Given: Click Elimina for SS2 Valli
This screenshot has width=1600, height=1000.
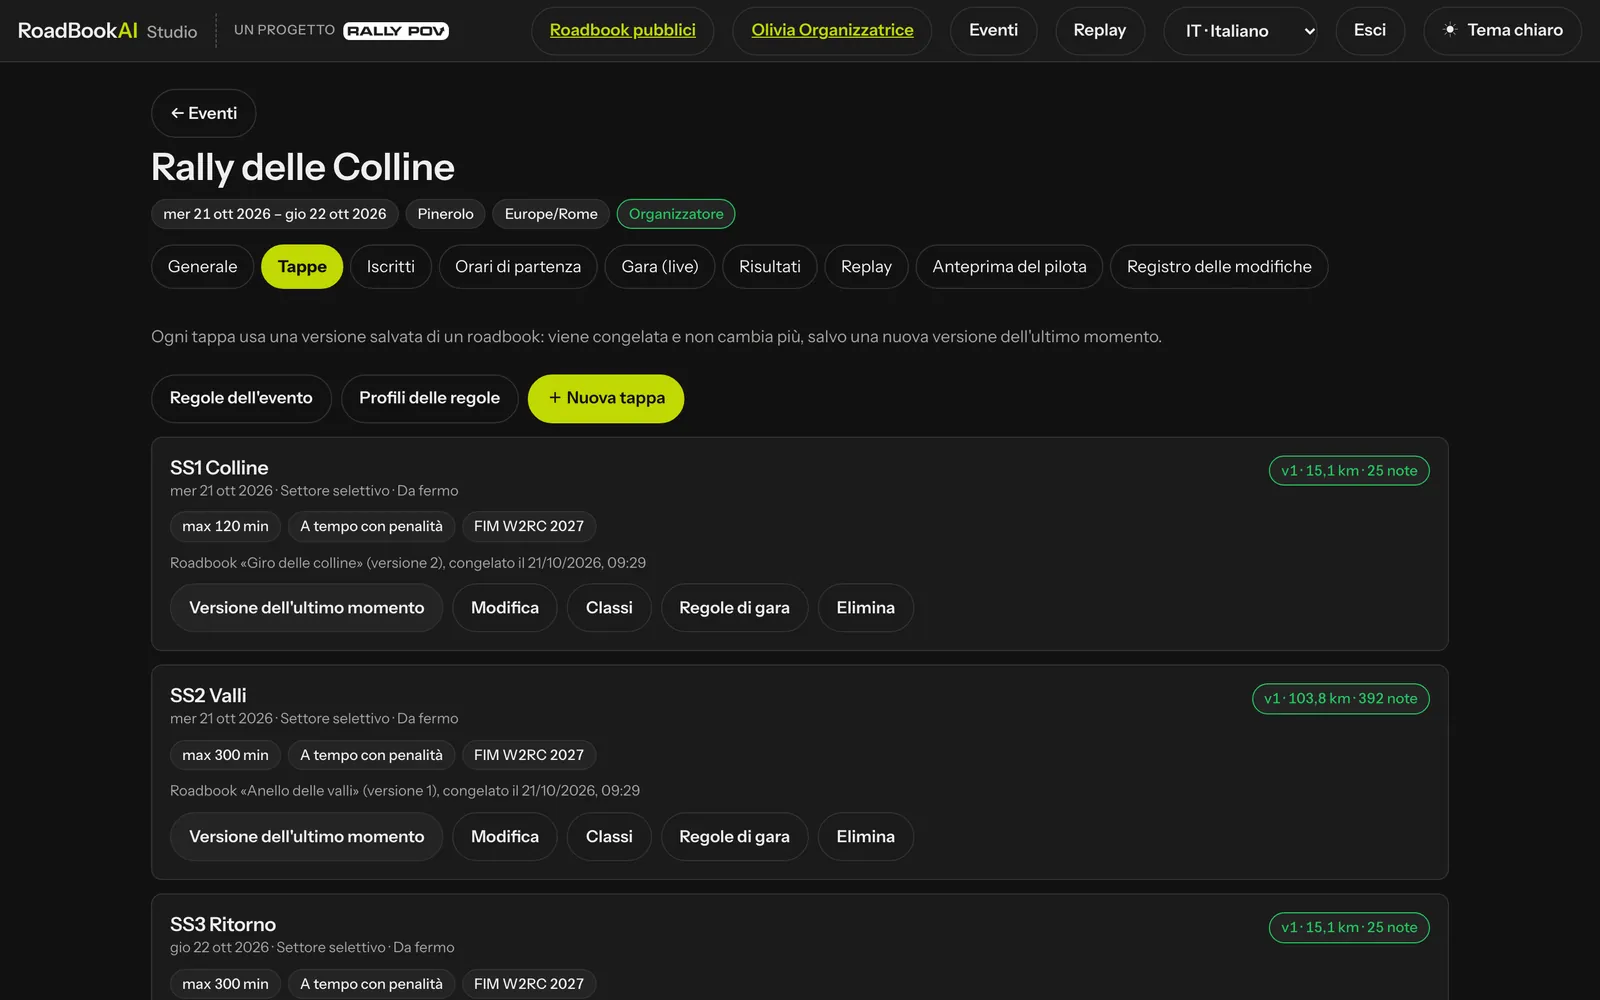Looking at the screenshot, I should [866, 837].
